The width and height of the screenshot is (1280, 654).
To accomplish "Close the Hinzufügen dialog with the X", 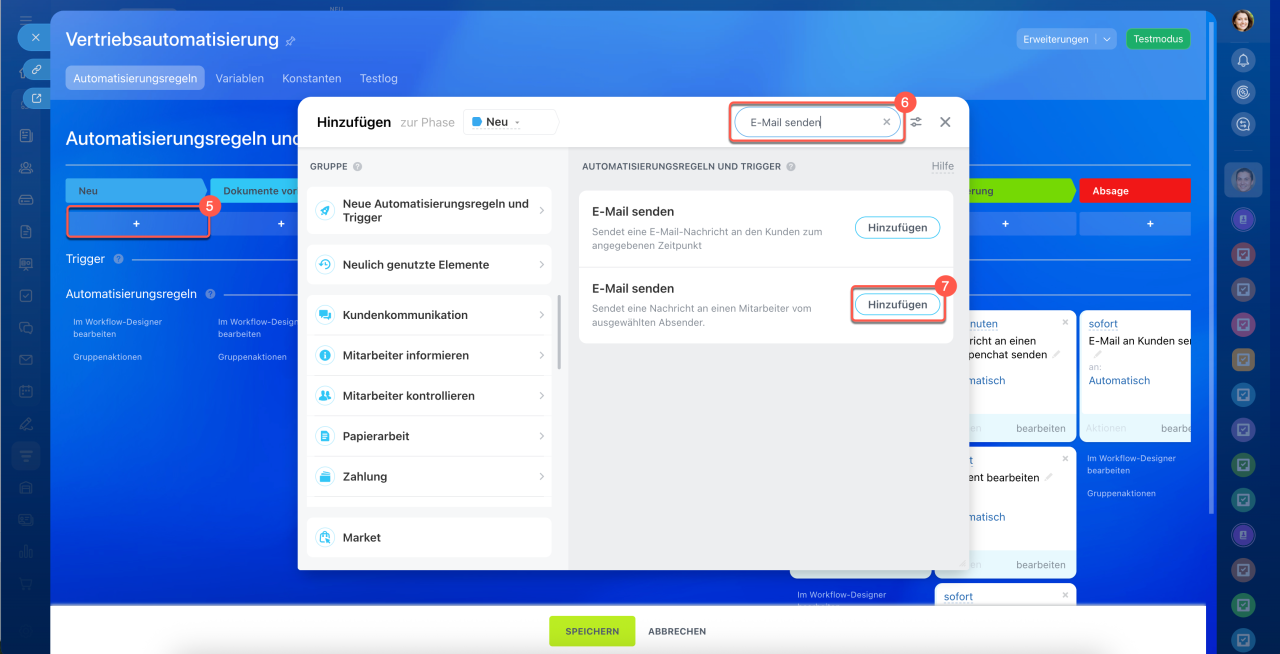I will pyautogui.click(x=945, y=122).
